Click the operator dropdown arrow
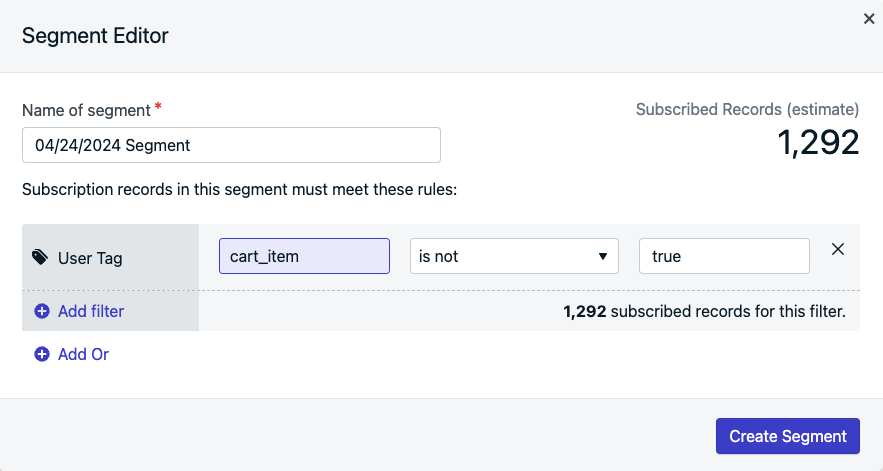The height and width of the screenshot is (471, 883). pyautogui.click(x=603, y=256)
